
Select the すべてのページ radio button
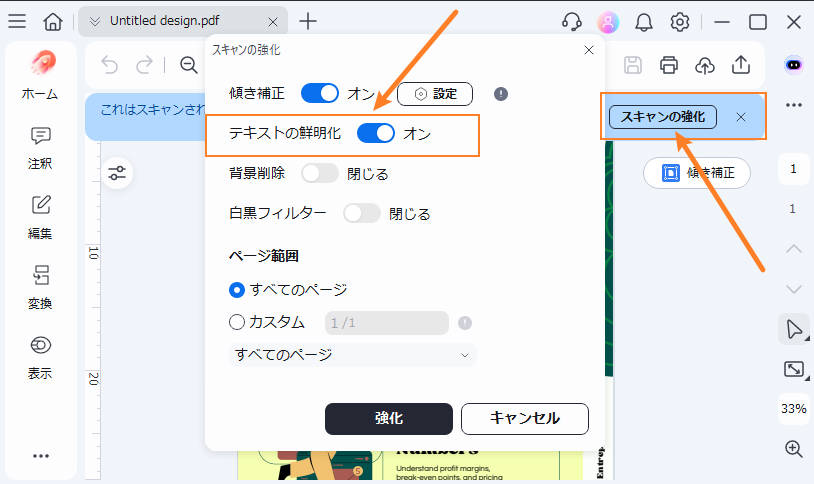click(x=237, y=290)
